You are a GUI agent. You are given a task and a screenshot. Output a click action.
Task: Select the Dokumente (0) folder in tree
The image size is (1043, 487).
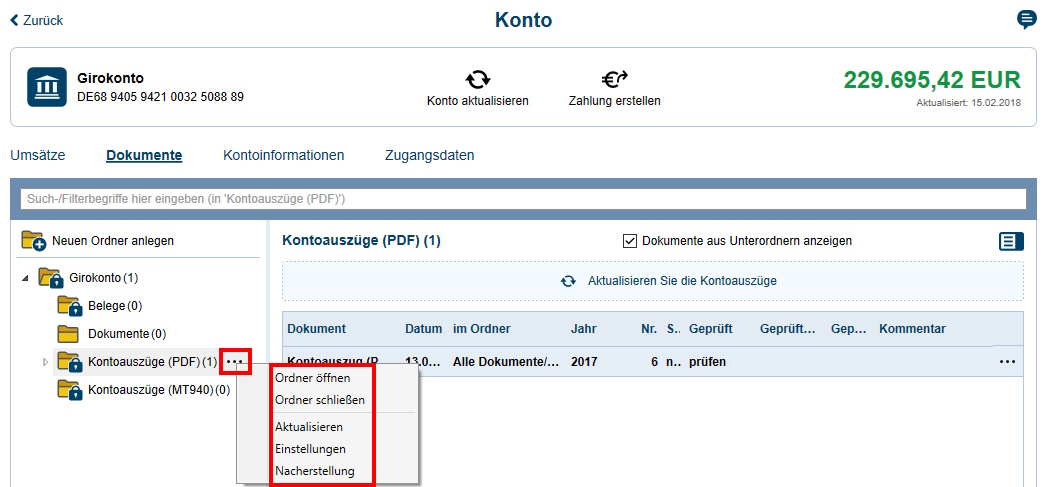(127, 334)
